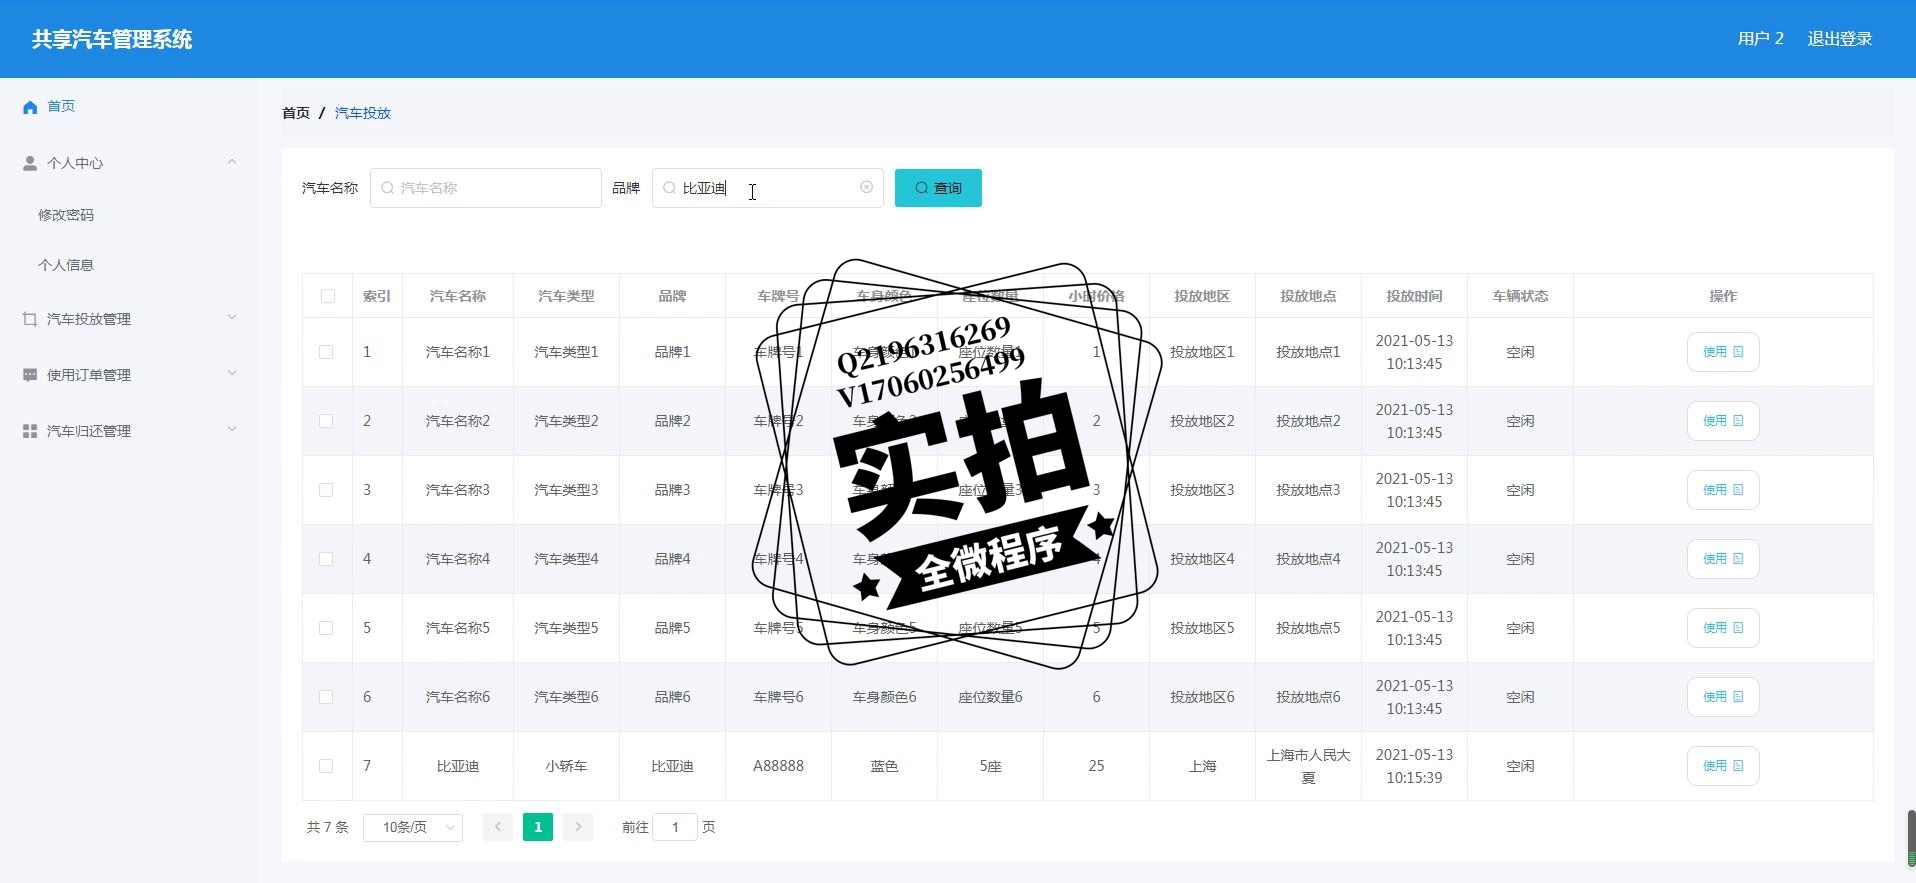Click the 共享汽车管理系统 title
Viewport: 1916px width, 883px height.
tap(112, 39)
